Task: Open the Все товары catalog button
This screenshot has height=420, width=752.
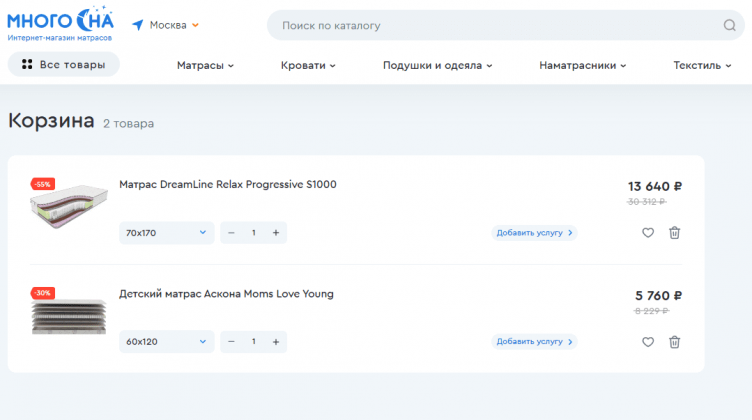Action: (x=64, y=64)
